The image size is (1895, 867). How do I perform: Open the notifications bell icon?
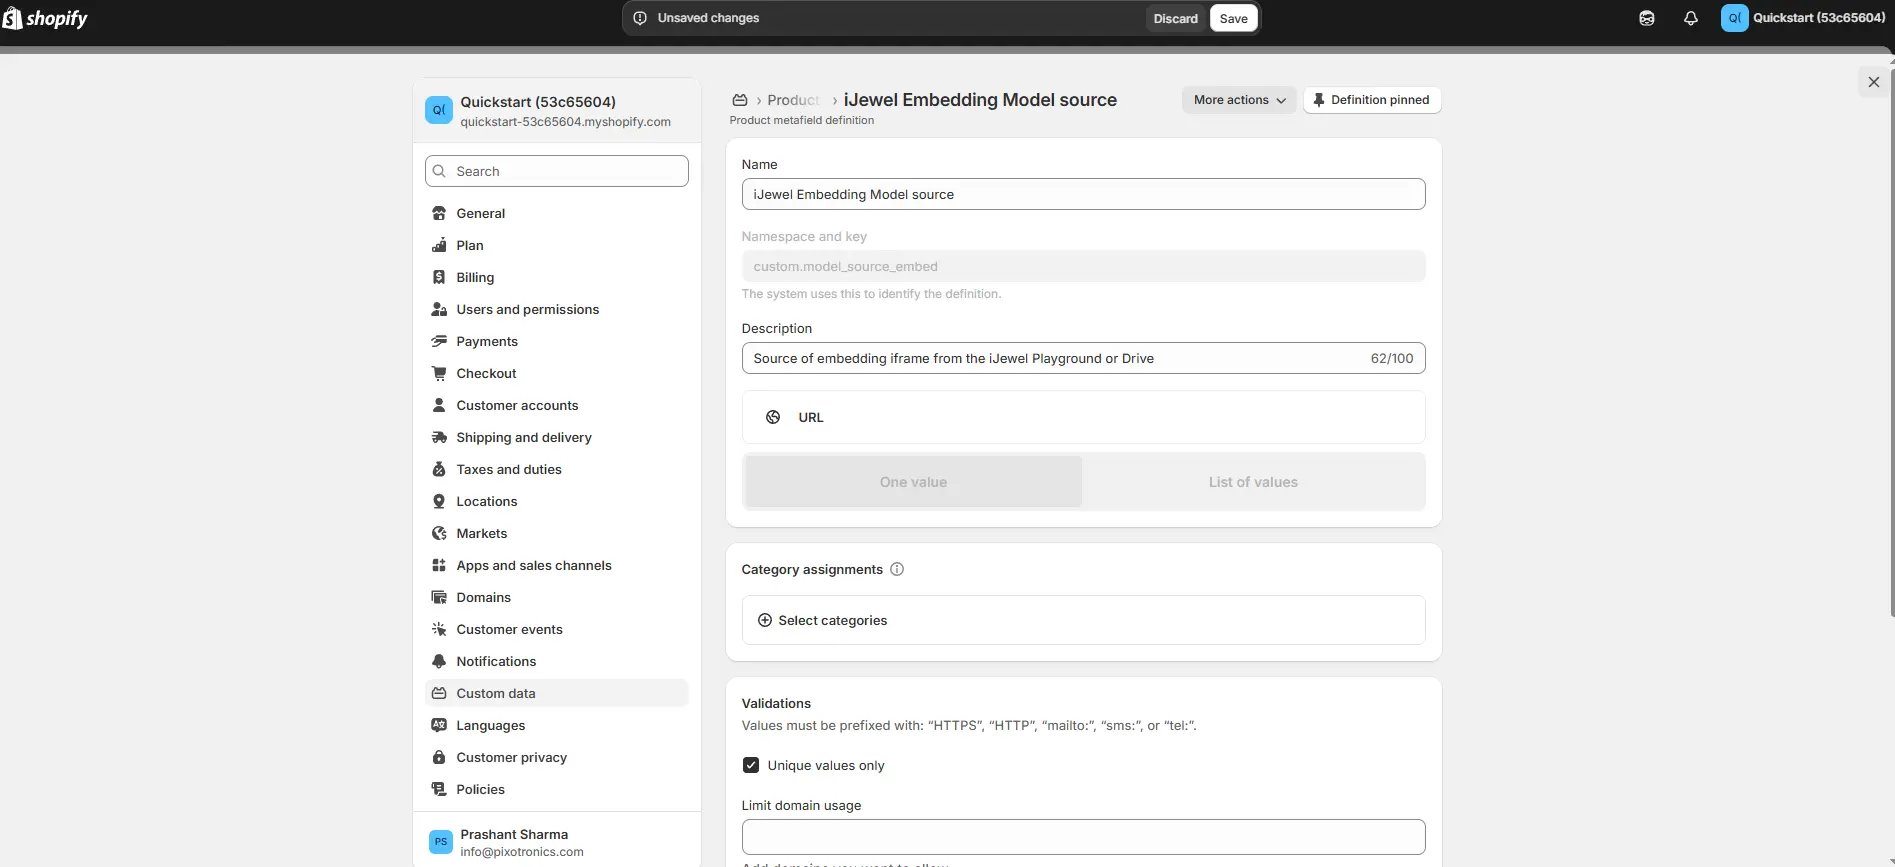[1691, 18]
